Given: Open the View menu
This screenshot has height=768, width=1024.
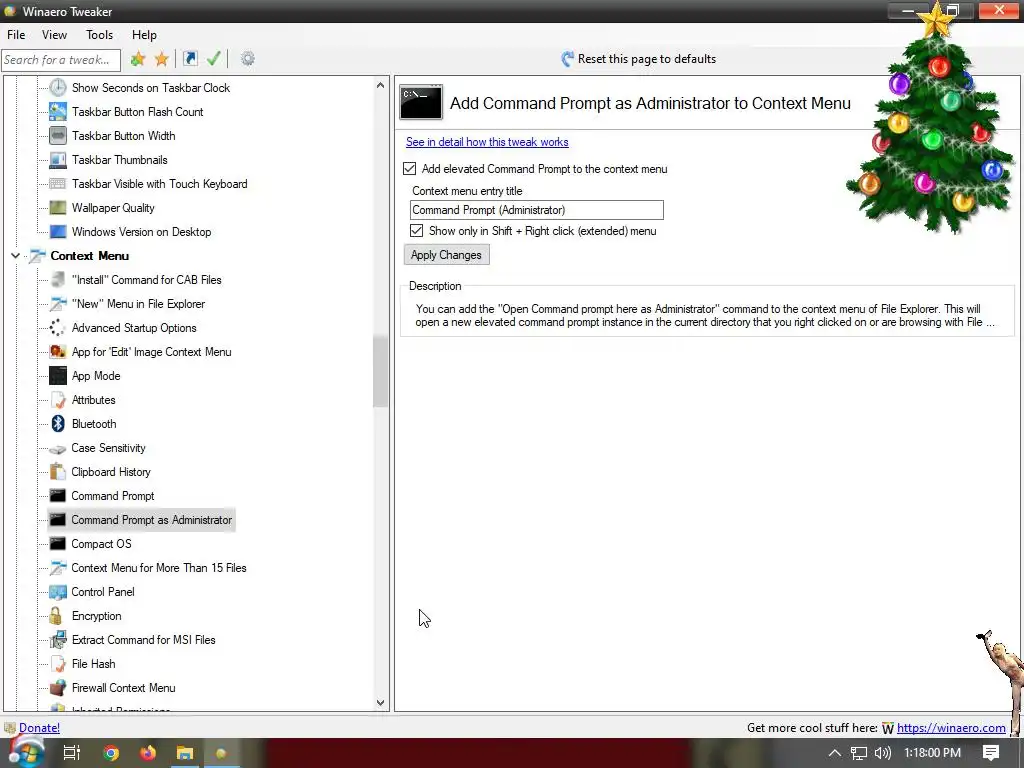Looking at the screenshot, I should [54, 35].
